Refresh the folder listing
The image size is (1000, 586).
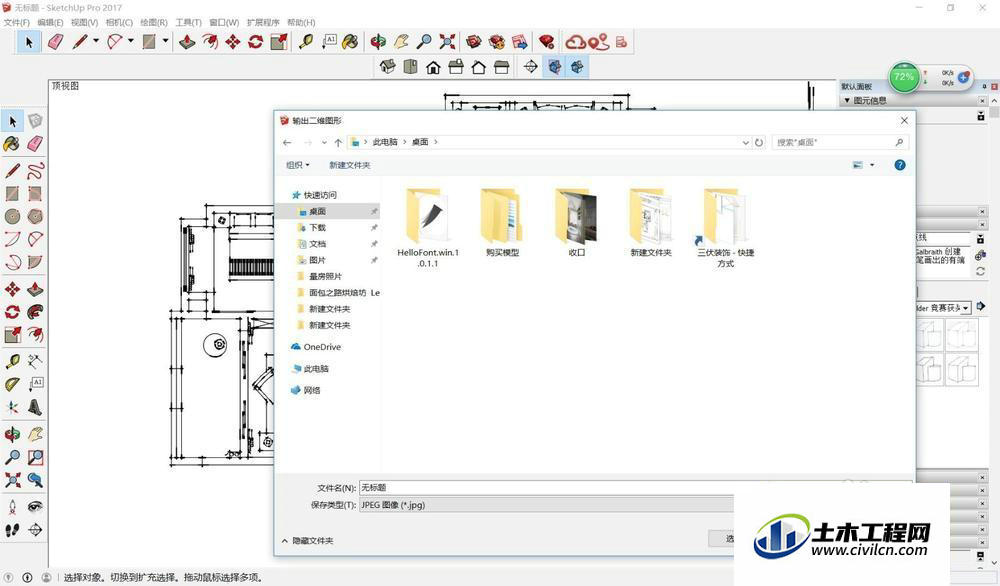(x=759, y=142)
